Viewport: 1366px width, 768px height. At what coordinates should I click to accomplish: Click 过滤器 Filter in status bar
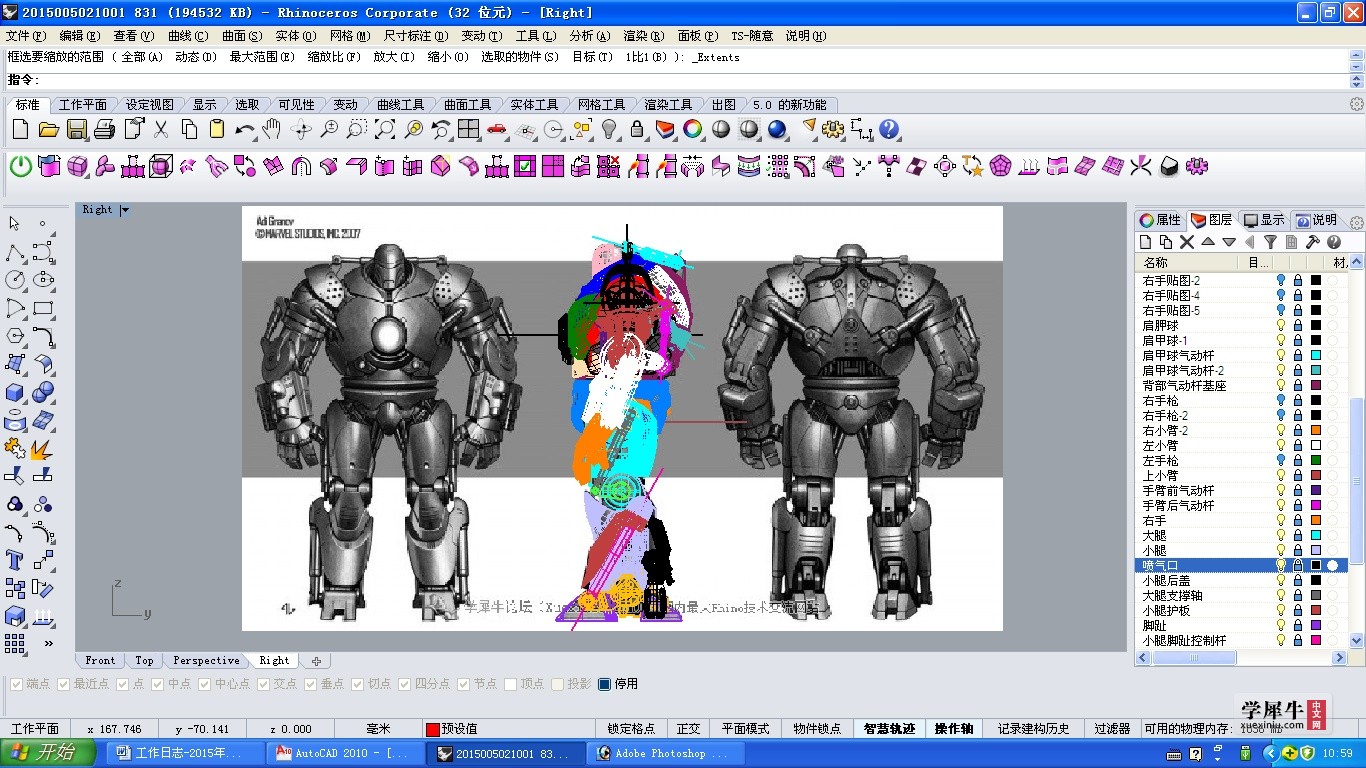(1112, 729)
